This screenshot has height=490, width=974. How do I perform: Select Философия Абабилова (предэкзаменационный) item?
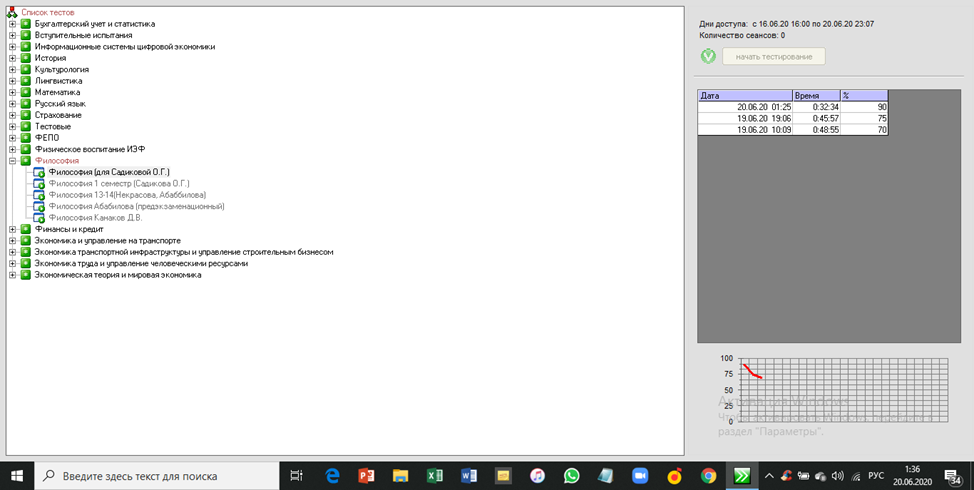(x=136, y=206)
